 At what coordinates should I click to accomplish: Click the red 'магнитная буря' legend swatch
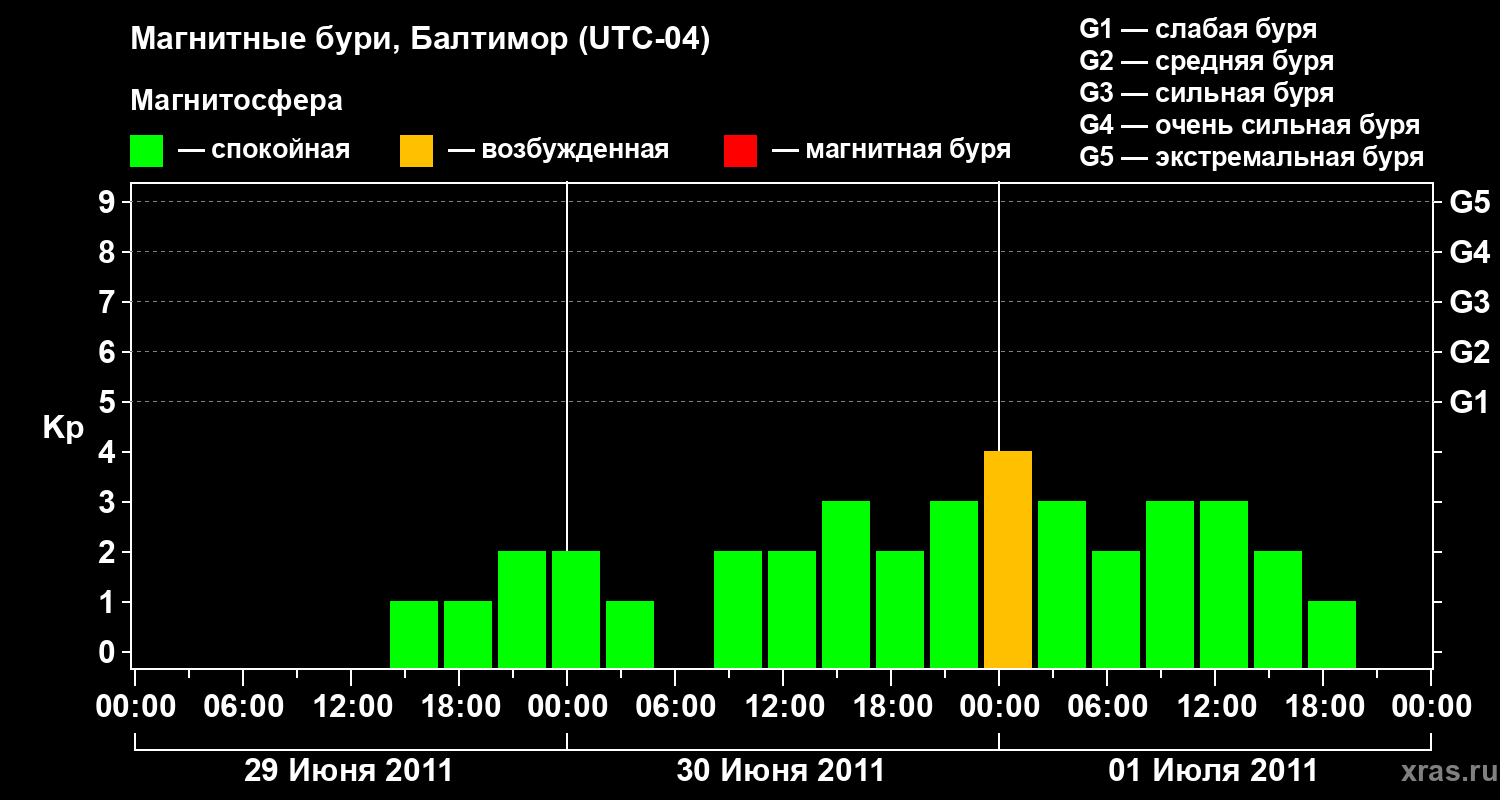pyautogui.click(x=741, y=151)
